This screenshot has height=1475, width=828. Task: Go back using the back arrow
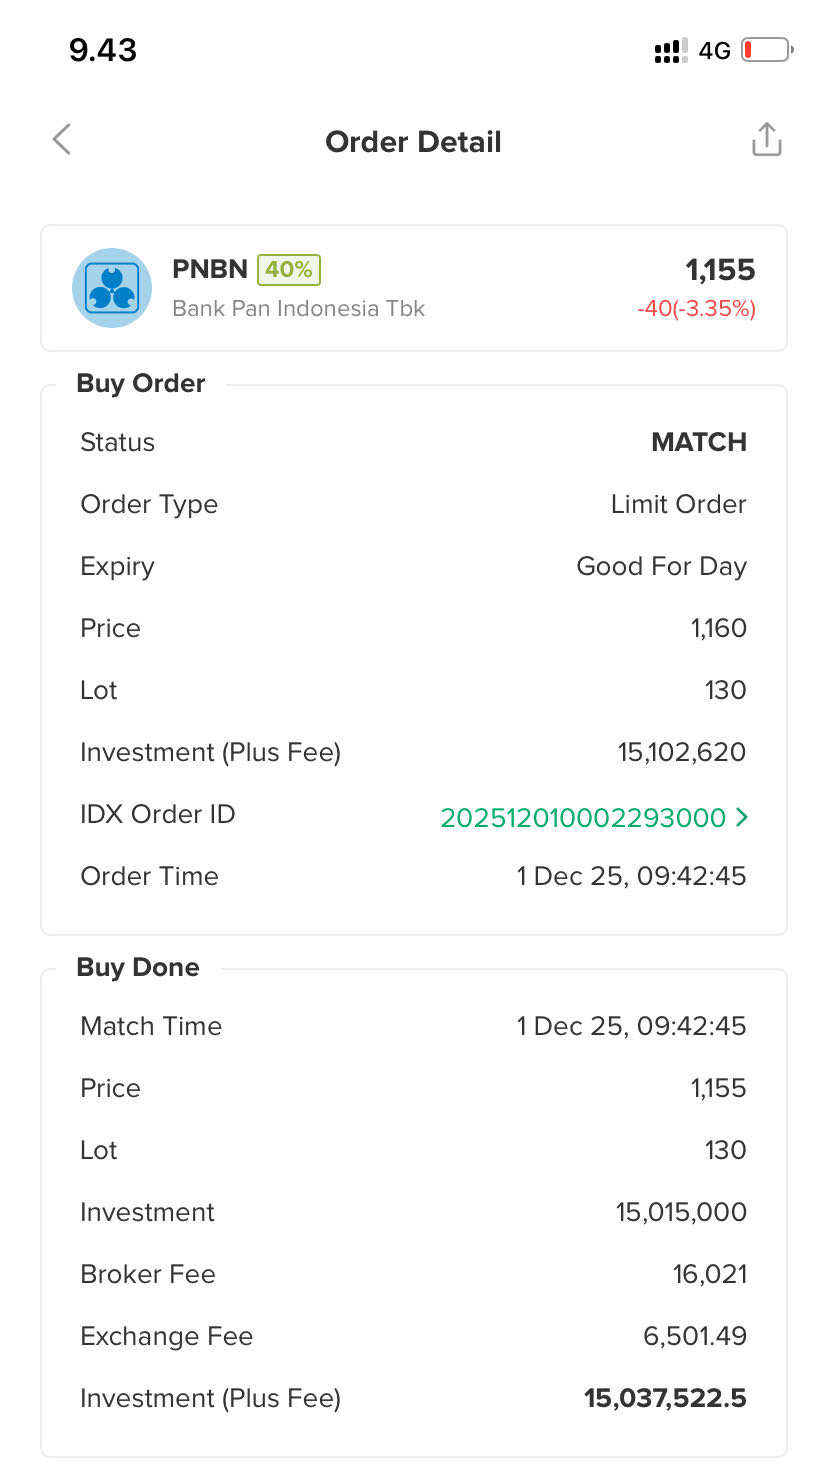(62, 140)
